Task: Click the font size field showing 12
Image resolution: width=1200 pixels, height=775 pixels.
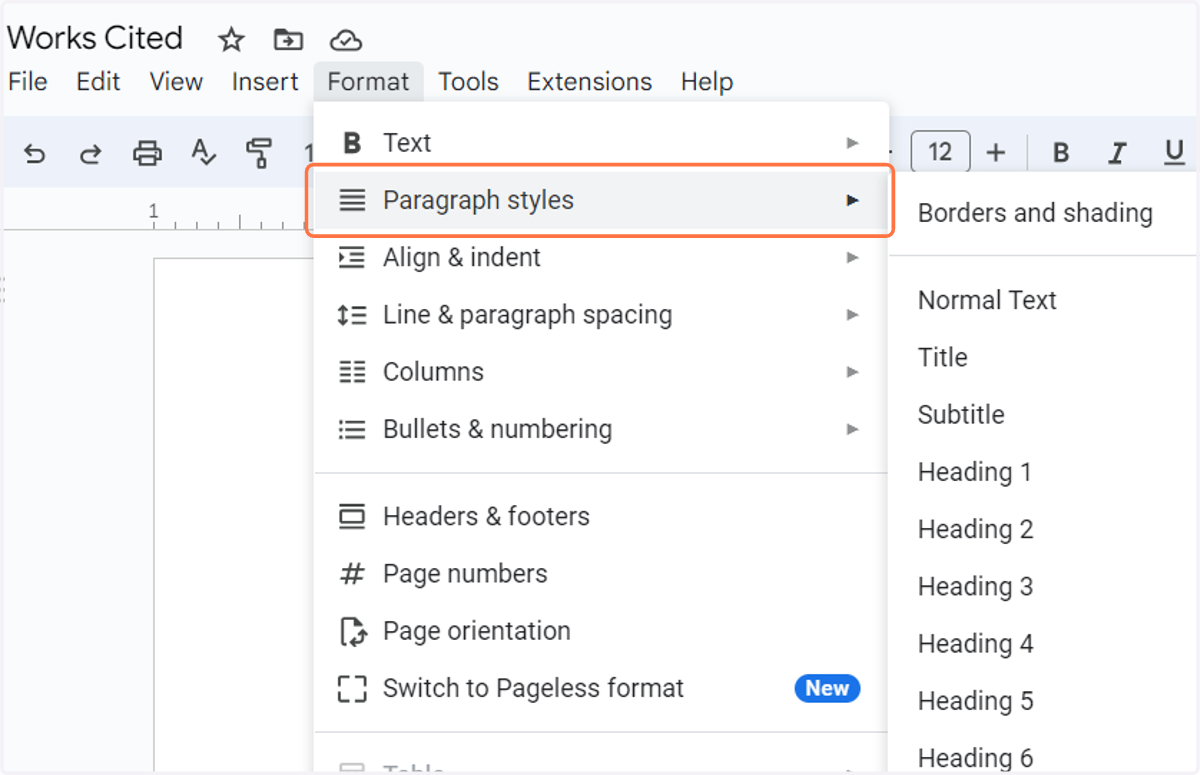Action: point(940,153)
